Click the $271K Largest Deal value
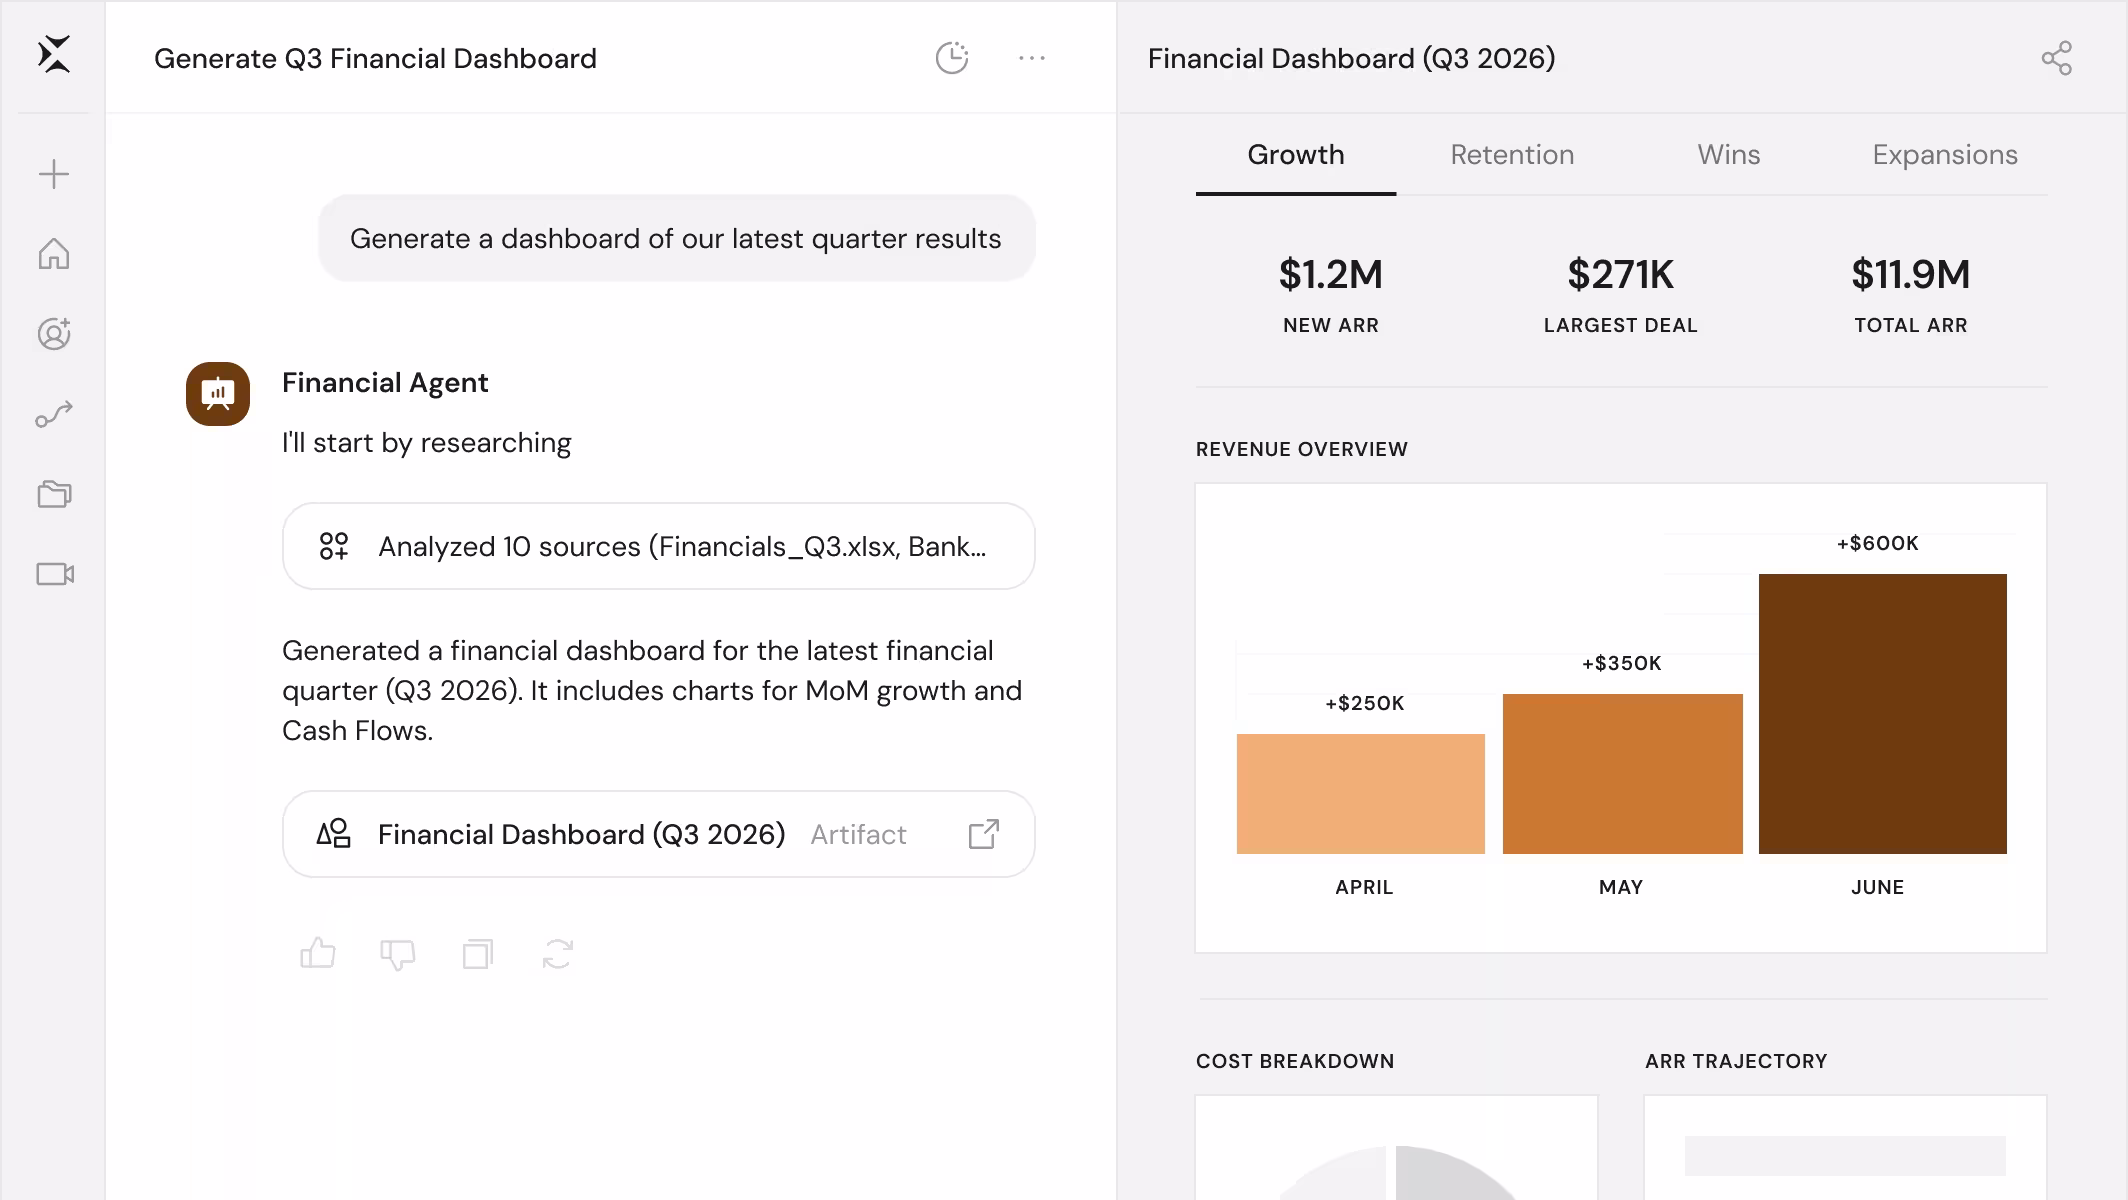The height and width of the screenshot is (1200, 2128). click(1621, 275)
